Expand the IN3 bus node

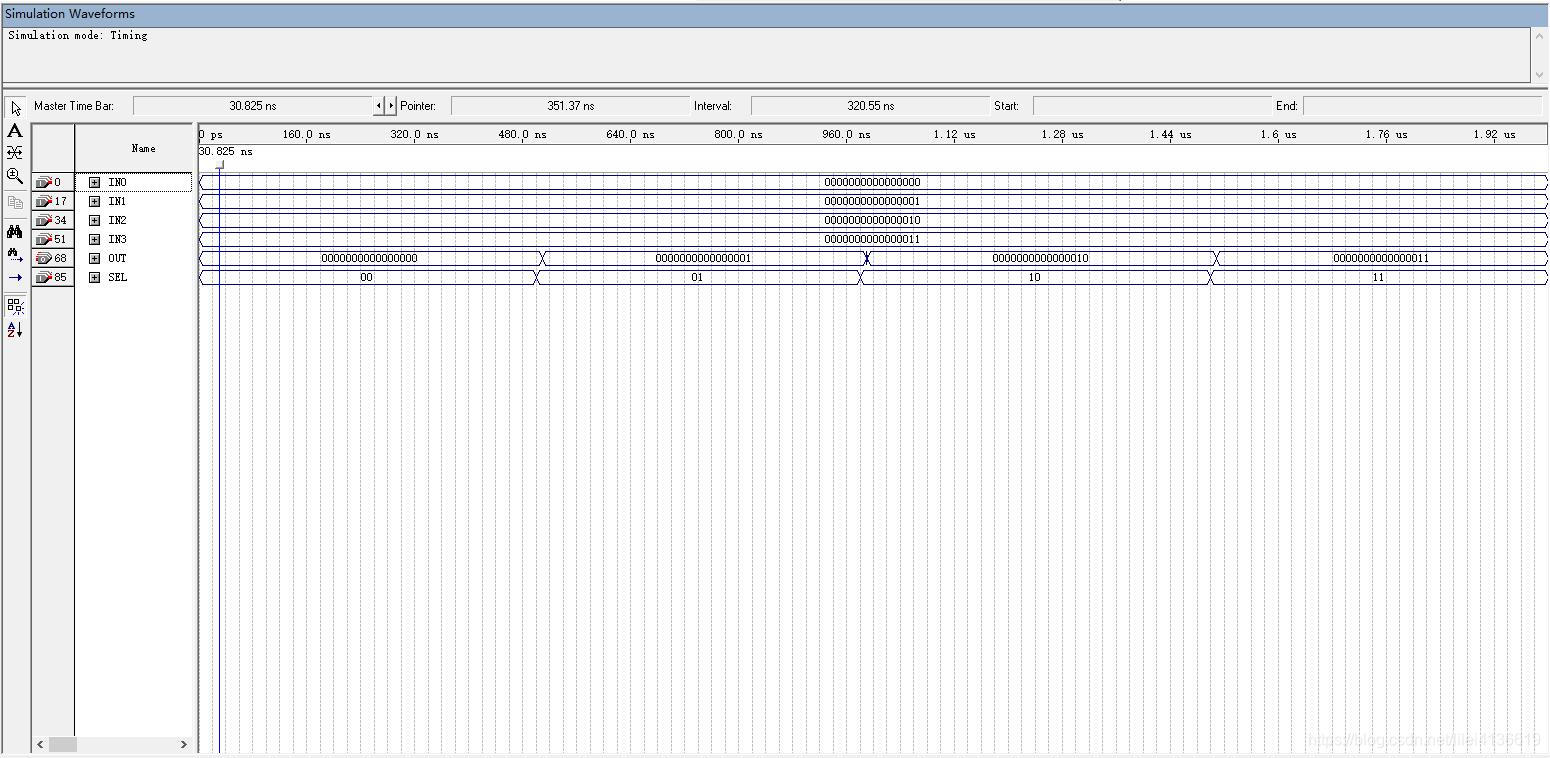pyautogui.click(x=94, y=239)
